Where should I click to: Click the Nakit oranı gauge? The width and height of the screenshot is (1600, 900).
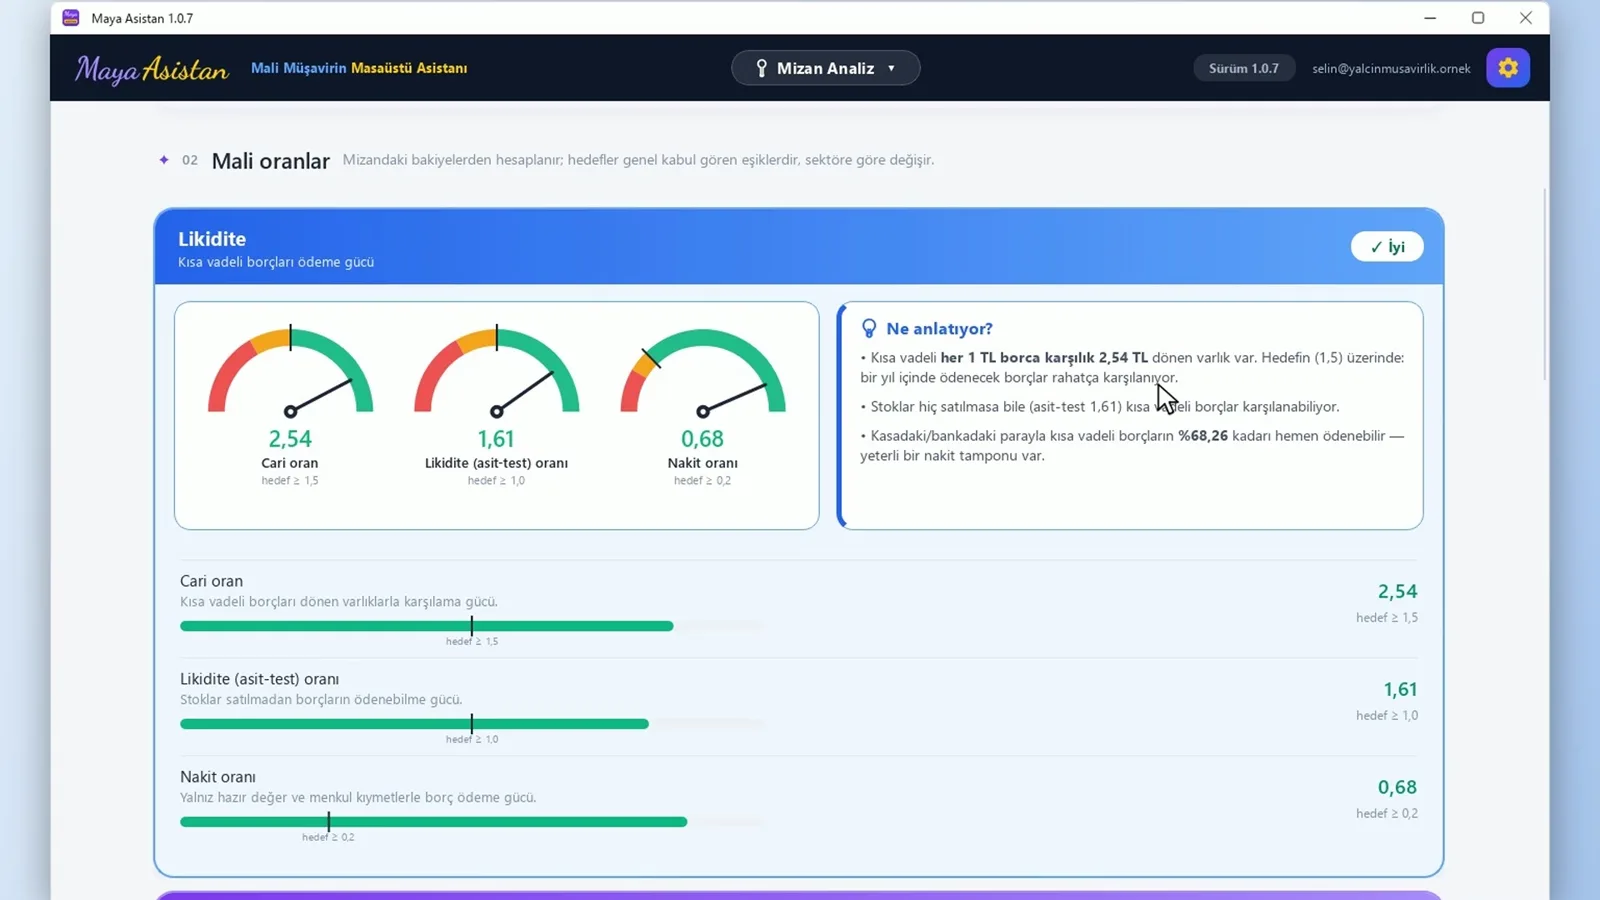[x=703, y=371]
